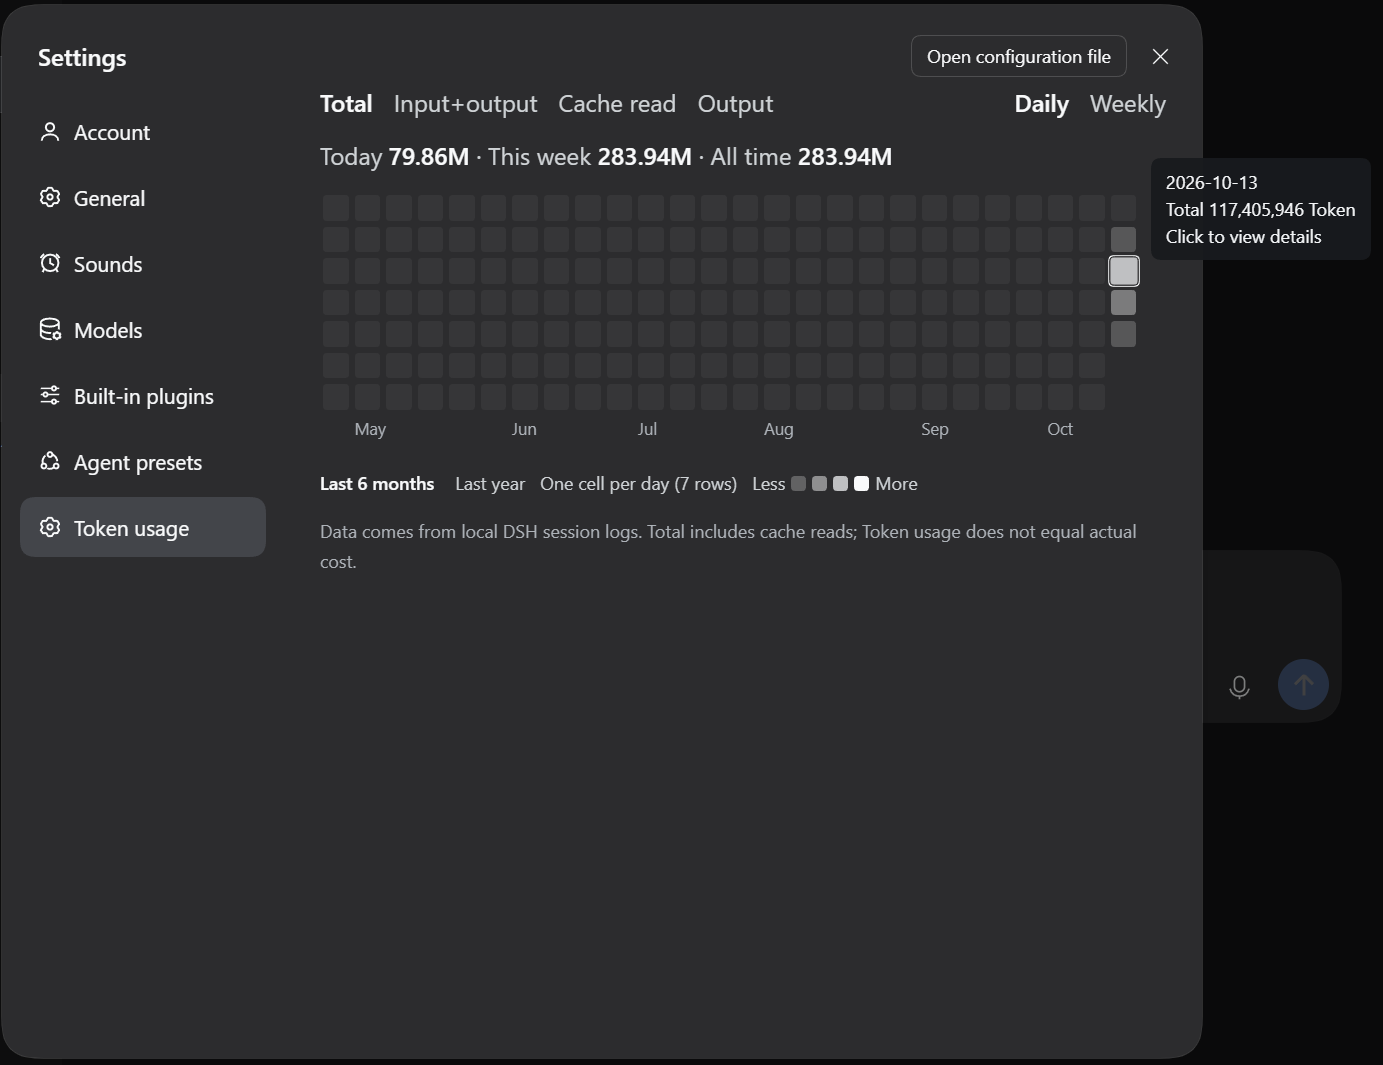Switch to the Input+output tab
This screenshot has width=1383, height=1065.
coord(465,104)
